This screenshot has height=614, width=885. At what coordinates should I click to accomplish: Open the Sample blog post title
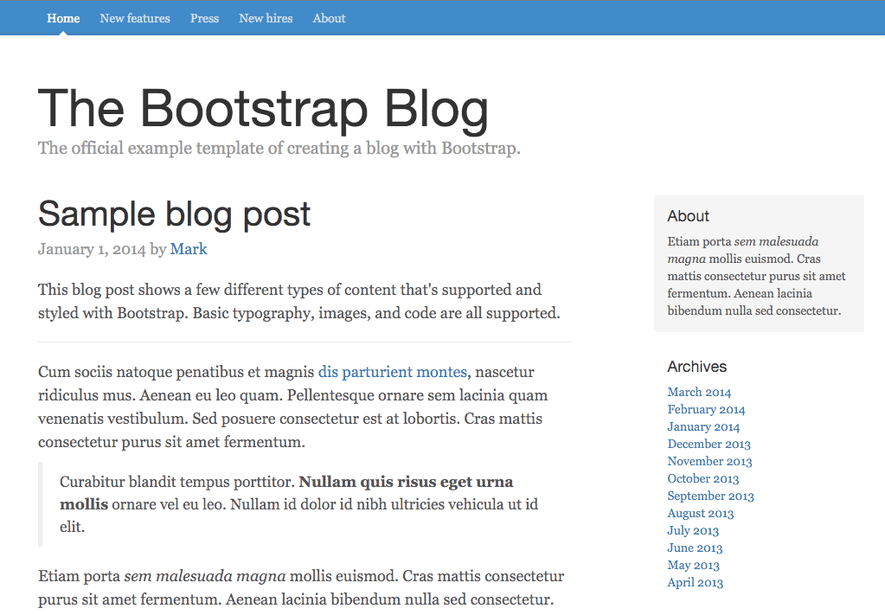pyautogui.click(x=174, y=214)
